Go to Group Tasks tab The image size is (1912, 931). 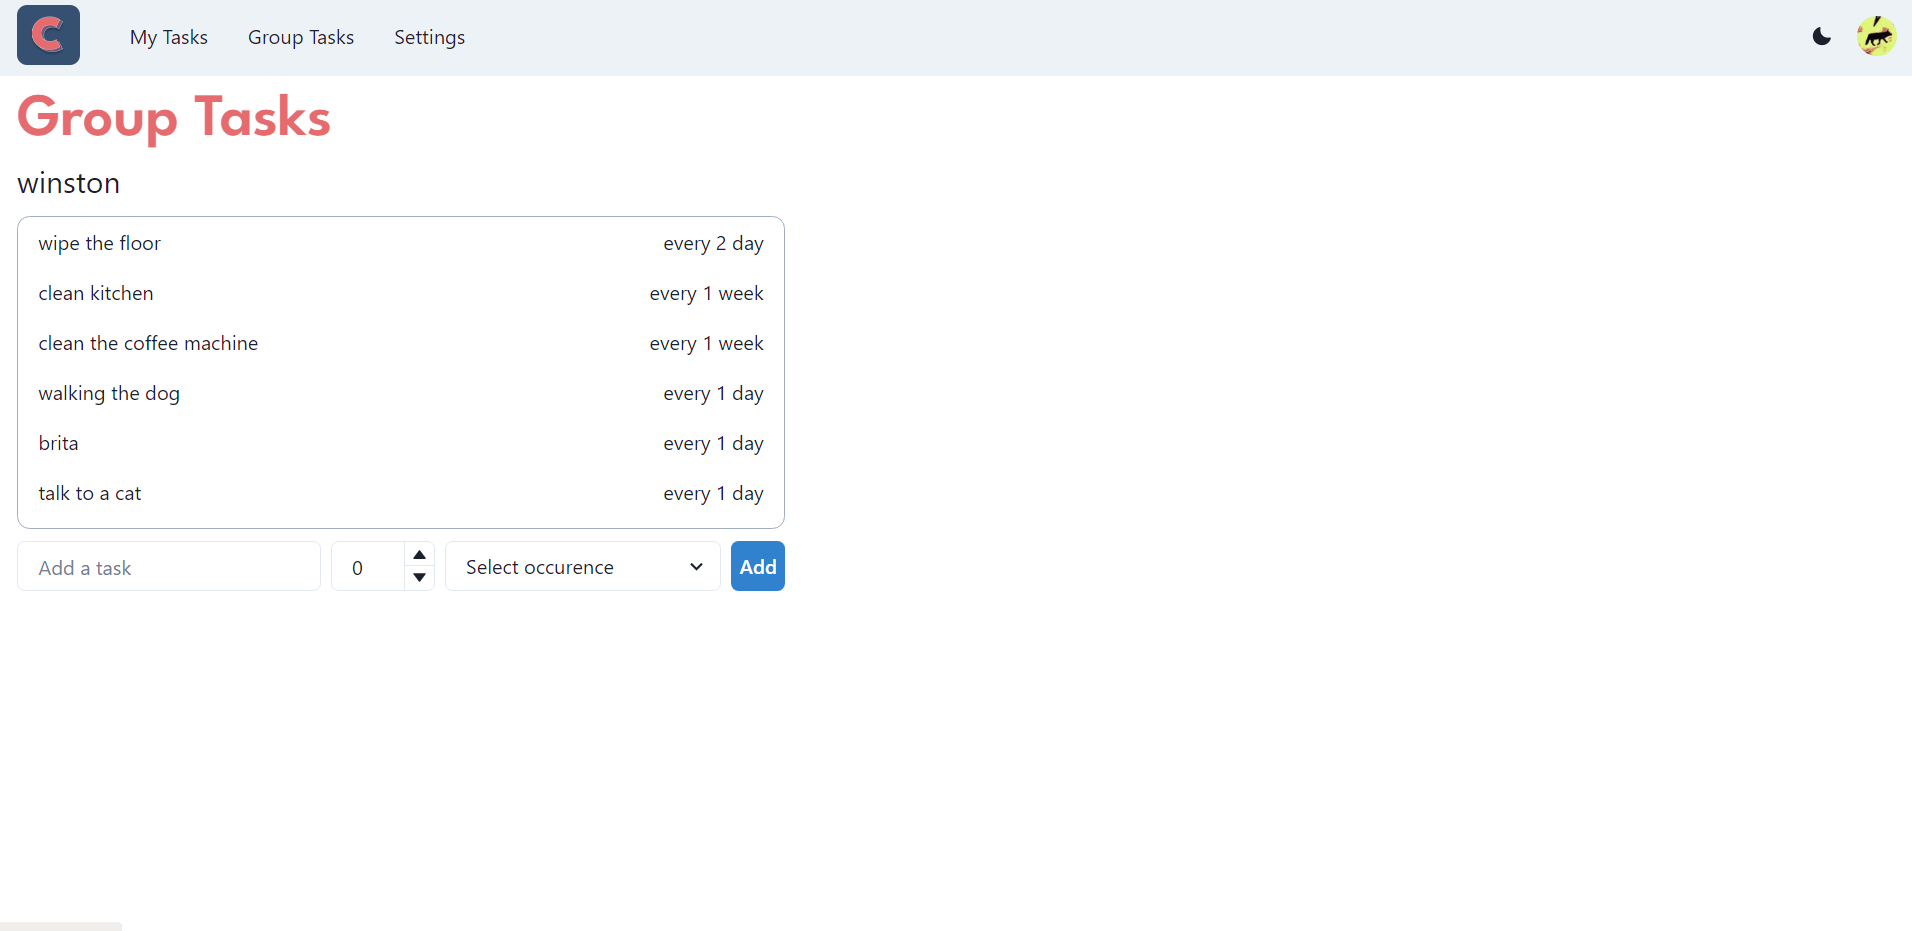(x=300, y=37)
